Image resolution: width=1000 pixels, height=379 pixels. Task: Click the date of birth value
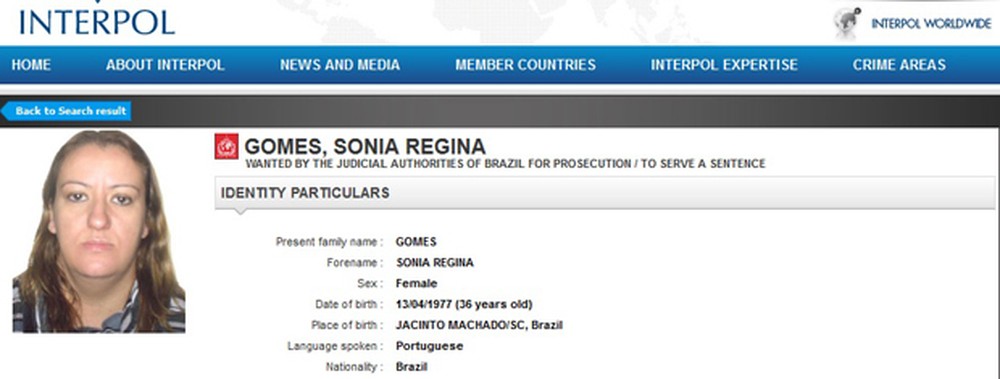click(464, 304)
